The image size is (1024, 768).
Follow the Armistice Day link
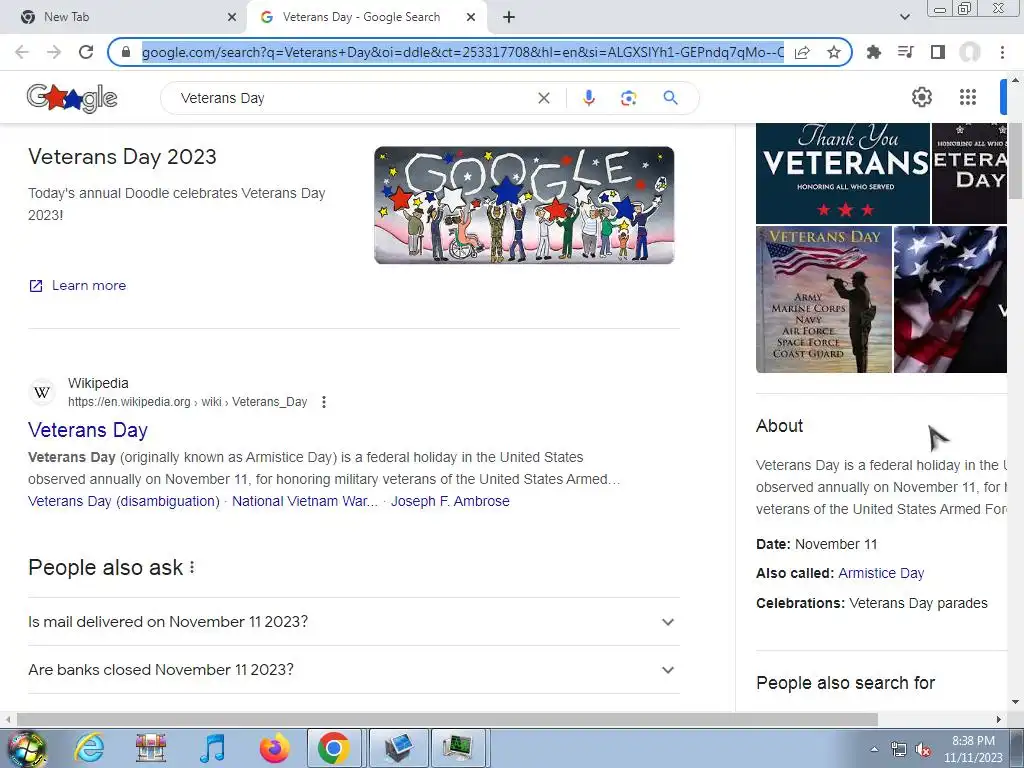tap(881, 573)
